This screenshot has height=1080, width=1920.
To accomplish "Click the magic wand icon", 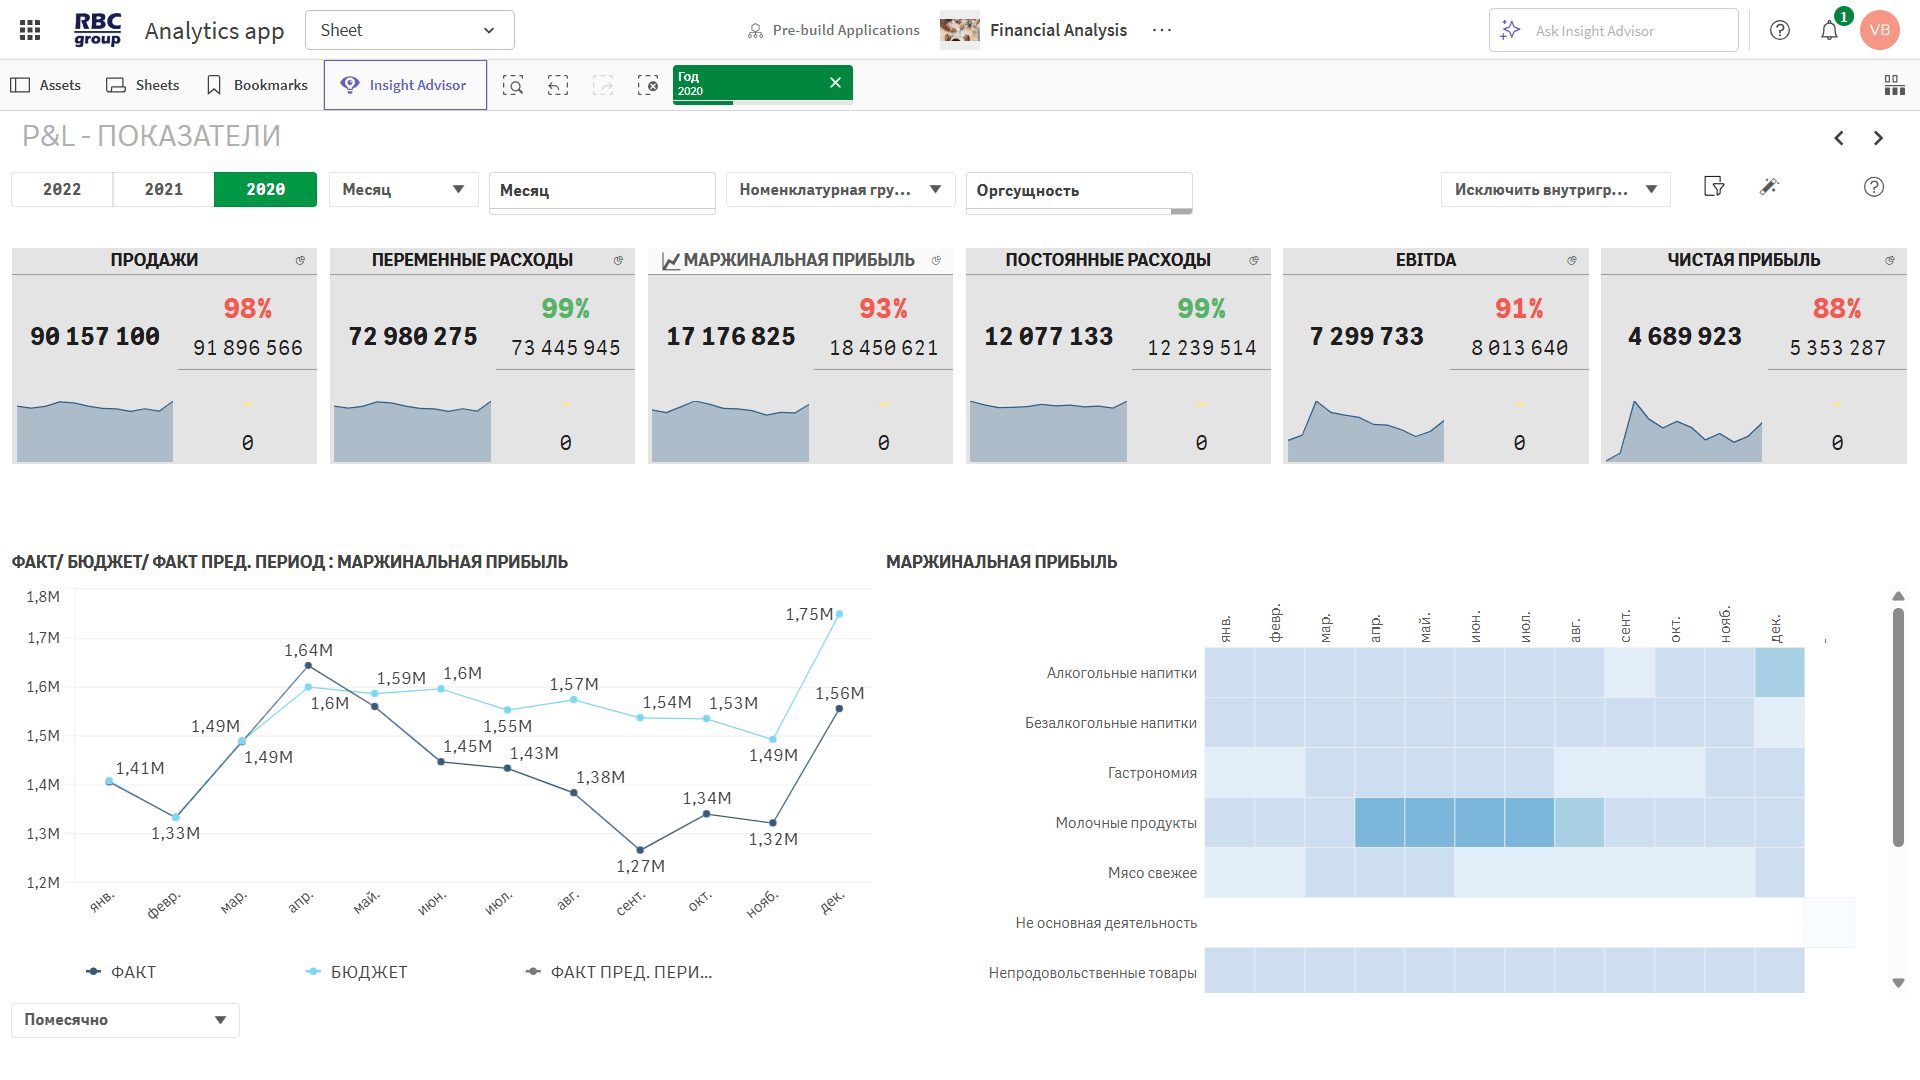I will click(x=1769, y=187).
